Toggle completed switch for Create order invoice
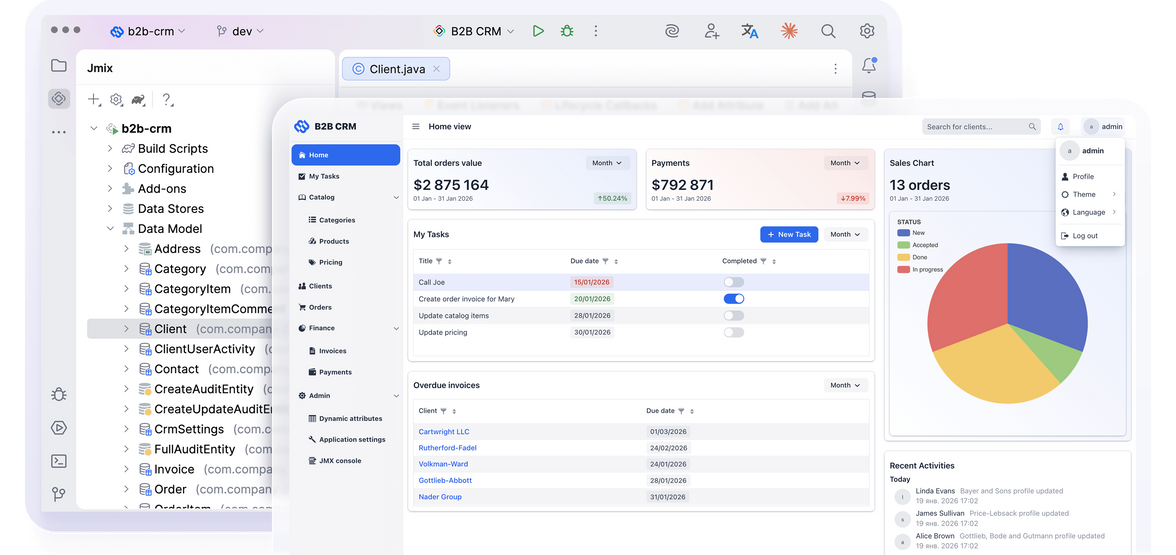The height and width of the screenshot is (555, 1176). tap(733, 298)
